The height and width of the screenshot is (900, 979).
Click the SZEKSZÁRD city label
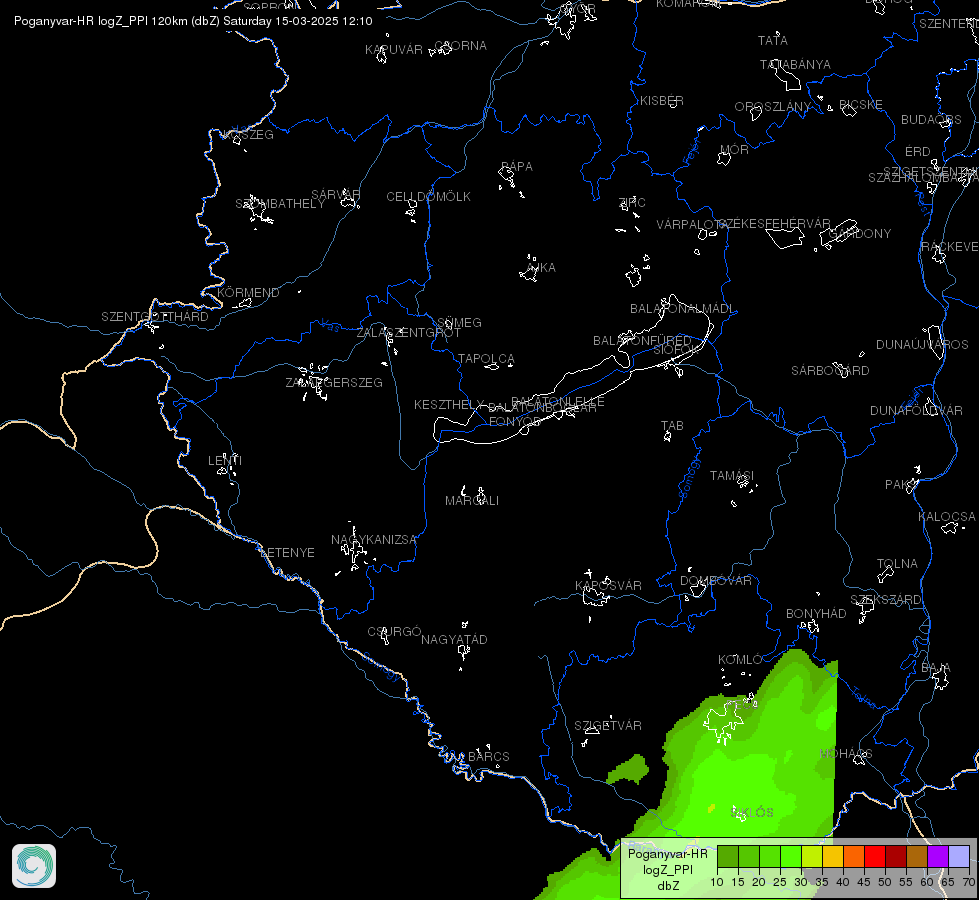tap(886, 600)
